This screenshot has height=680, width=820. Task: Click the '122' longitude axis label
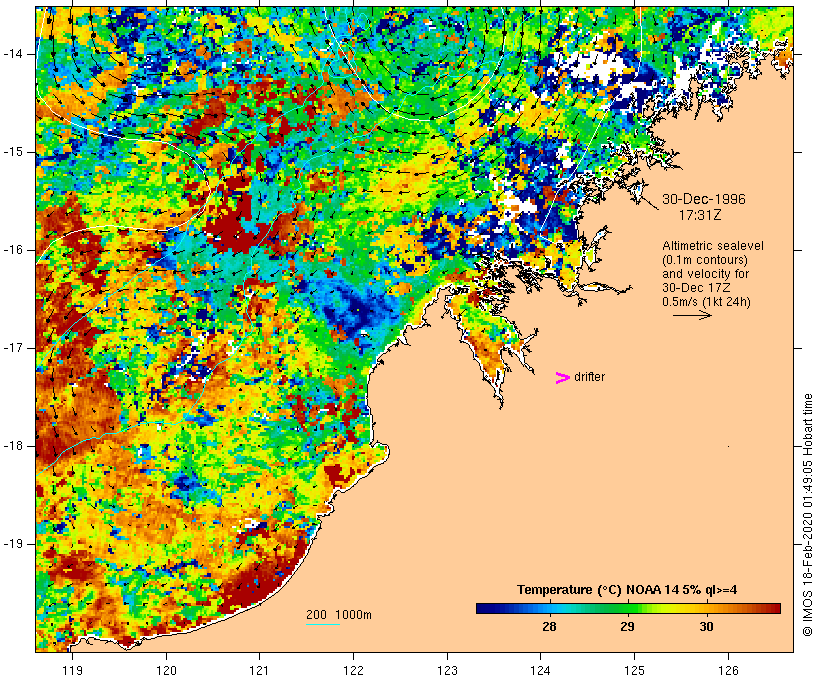click(354, 670)
